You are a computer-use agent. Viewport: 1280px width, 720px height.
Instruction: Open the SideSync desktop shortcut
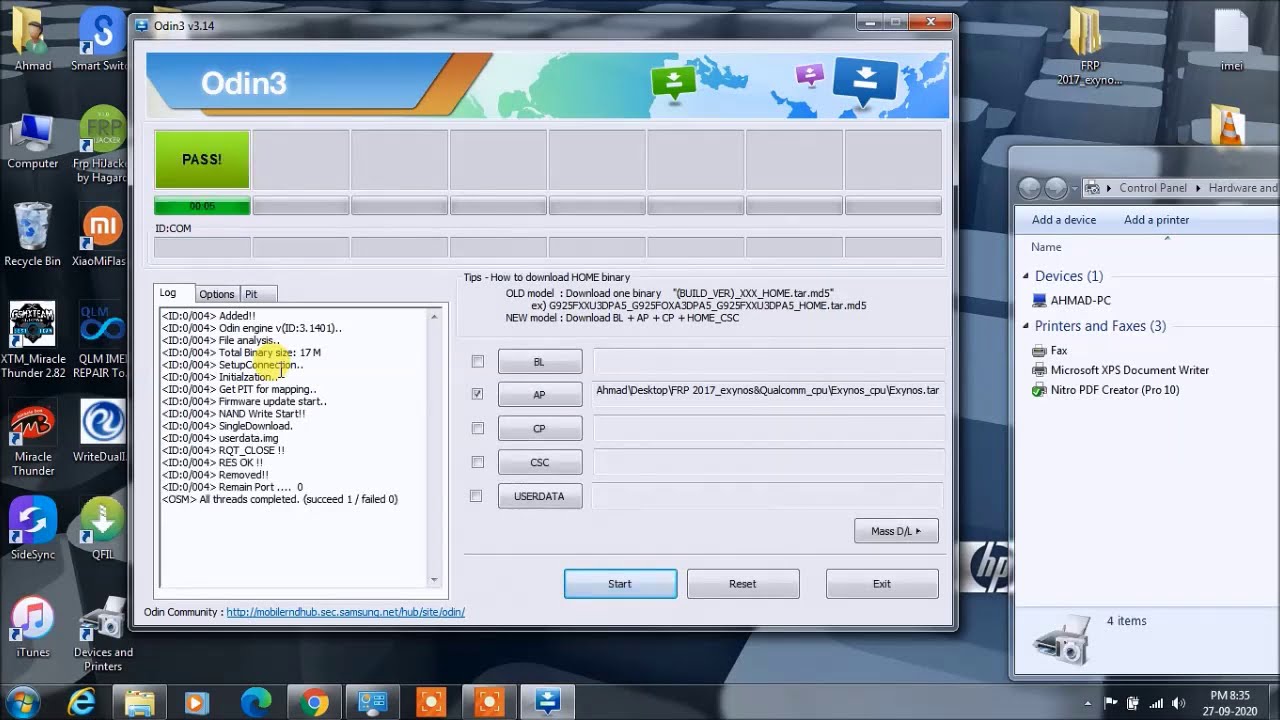tap(33, 529)
